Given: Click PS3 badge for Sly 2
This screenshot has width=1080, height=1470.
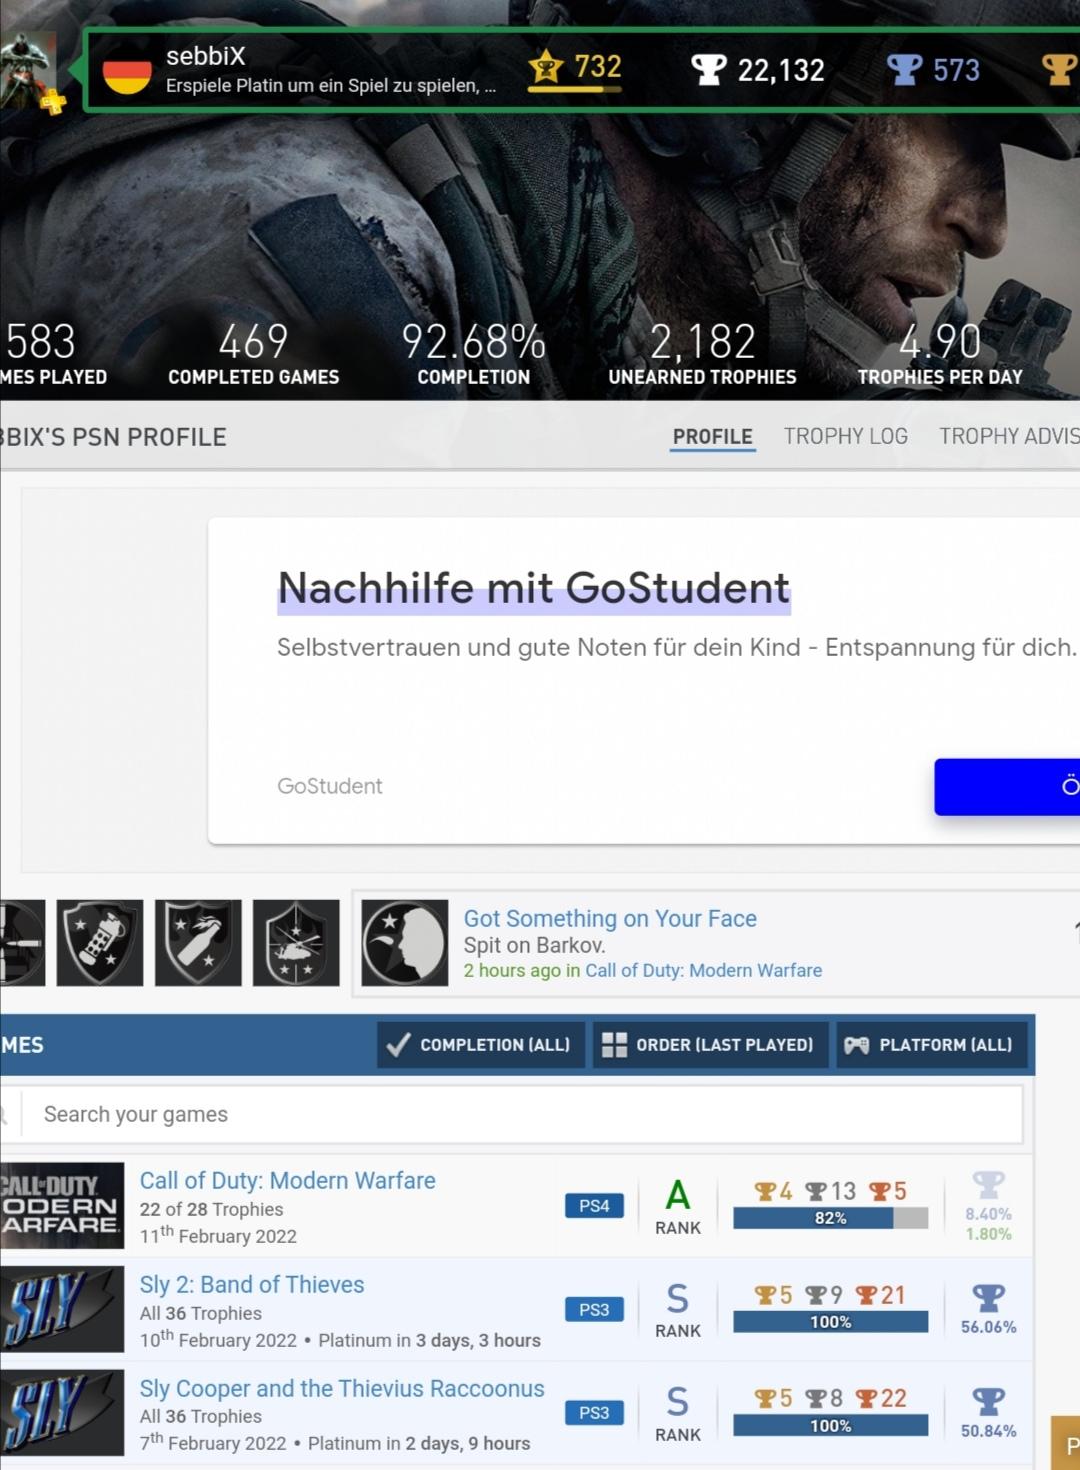Looking at the screenshot, I should click(594, 1309).
